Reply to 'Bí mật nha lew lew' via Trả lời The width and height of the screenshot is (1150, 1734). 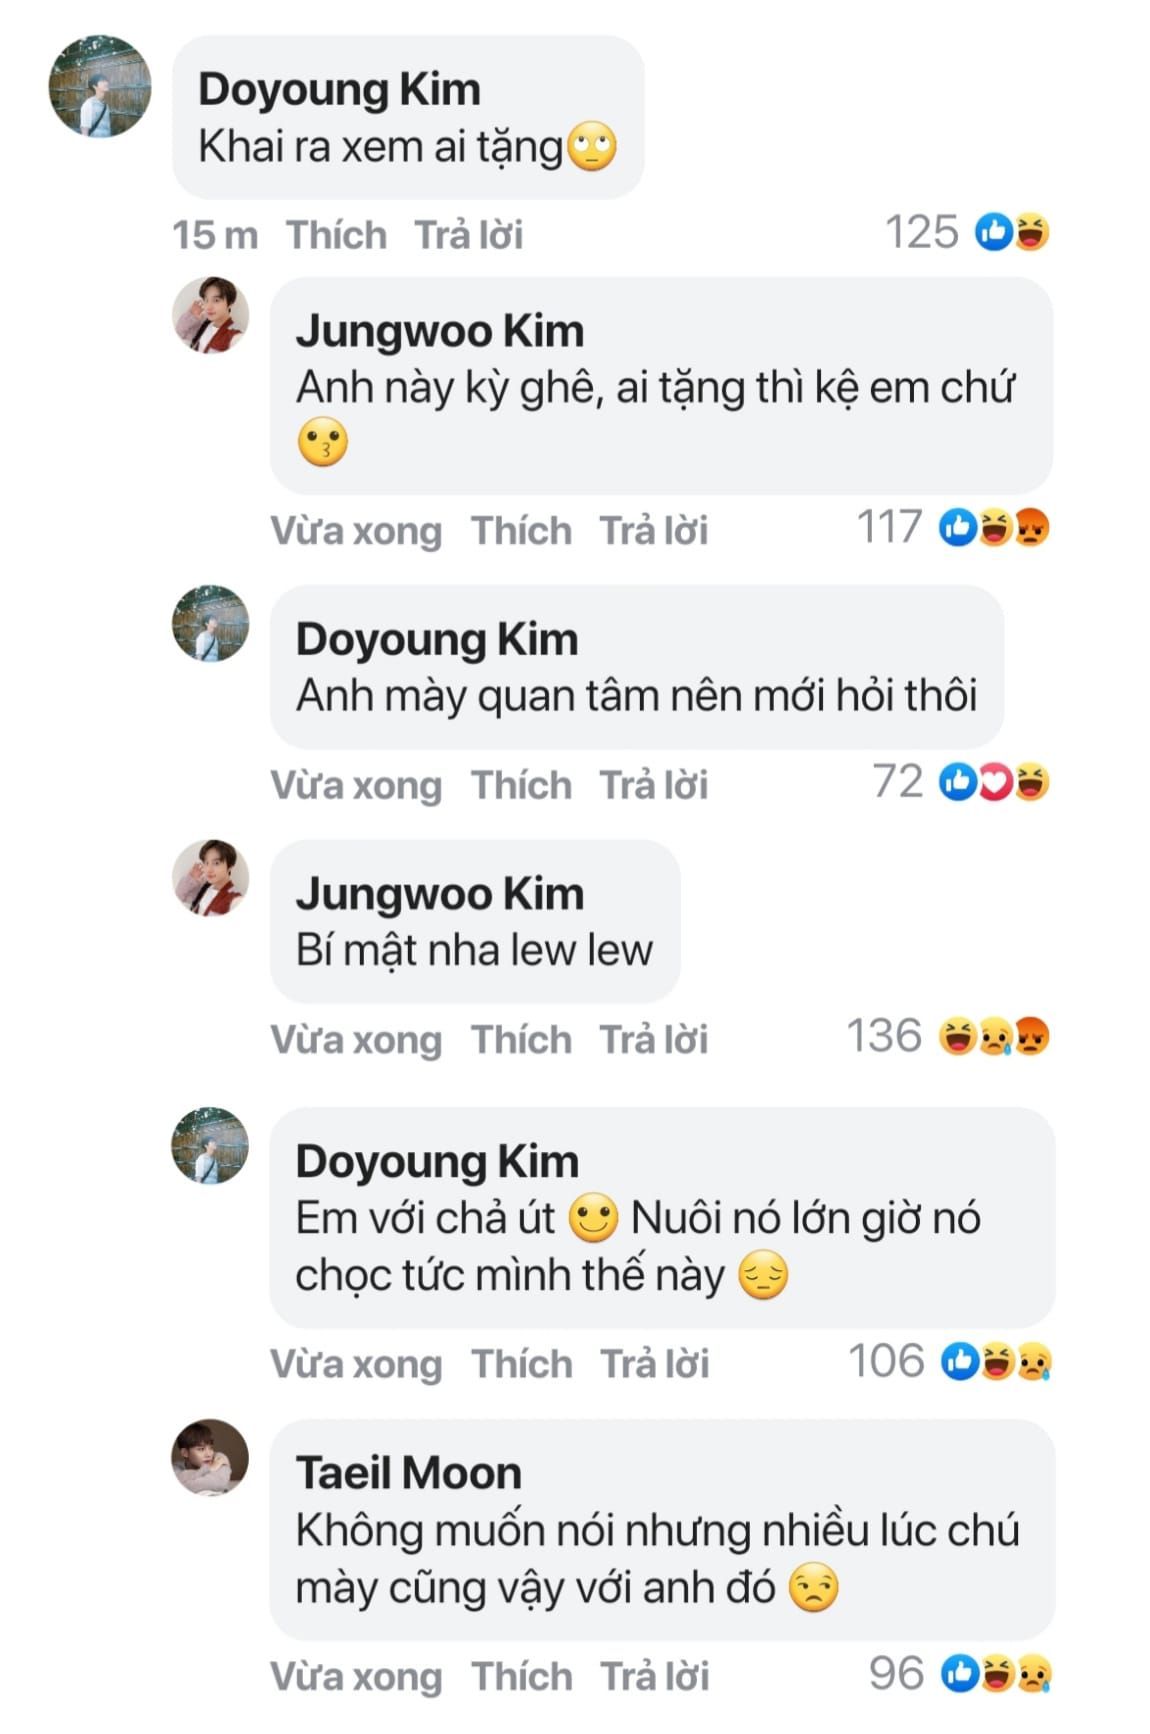coord(654,1040)
